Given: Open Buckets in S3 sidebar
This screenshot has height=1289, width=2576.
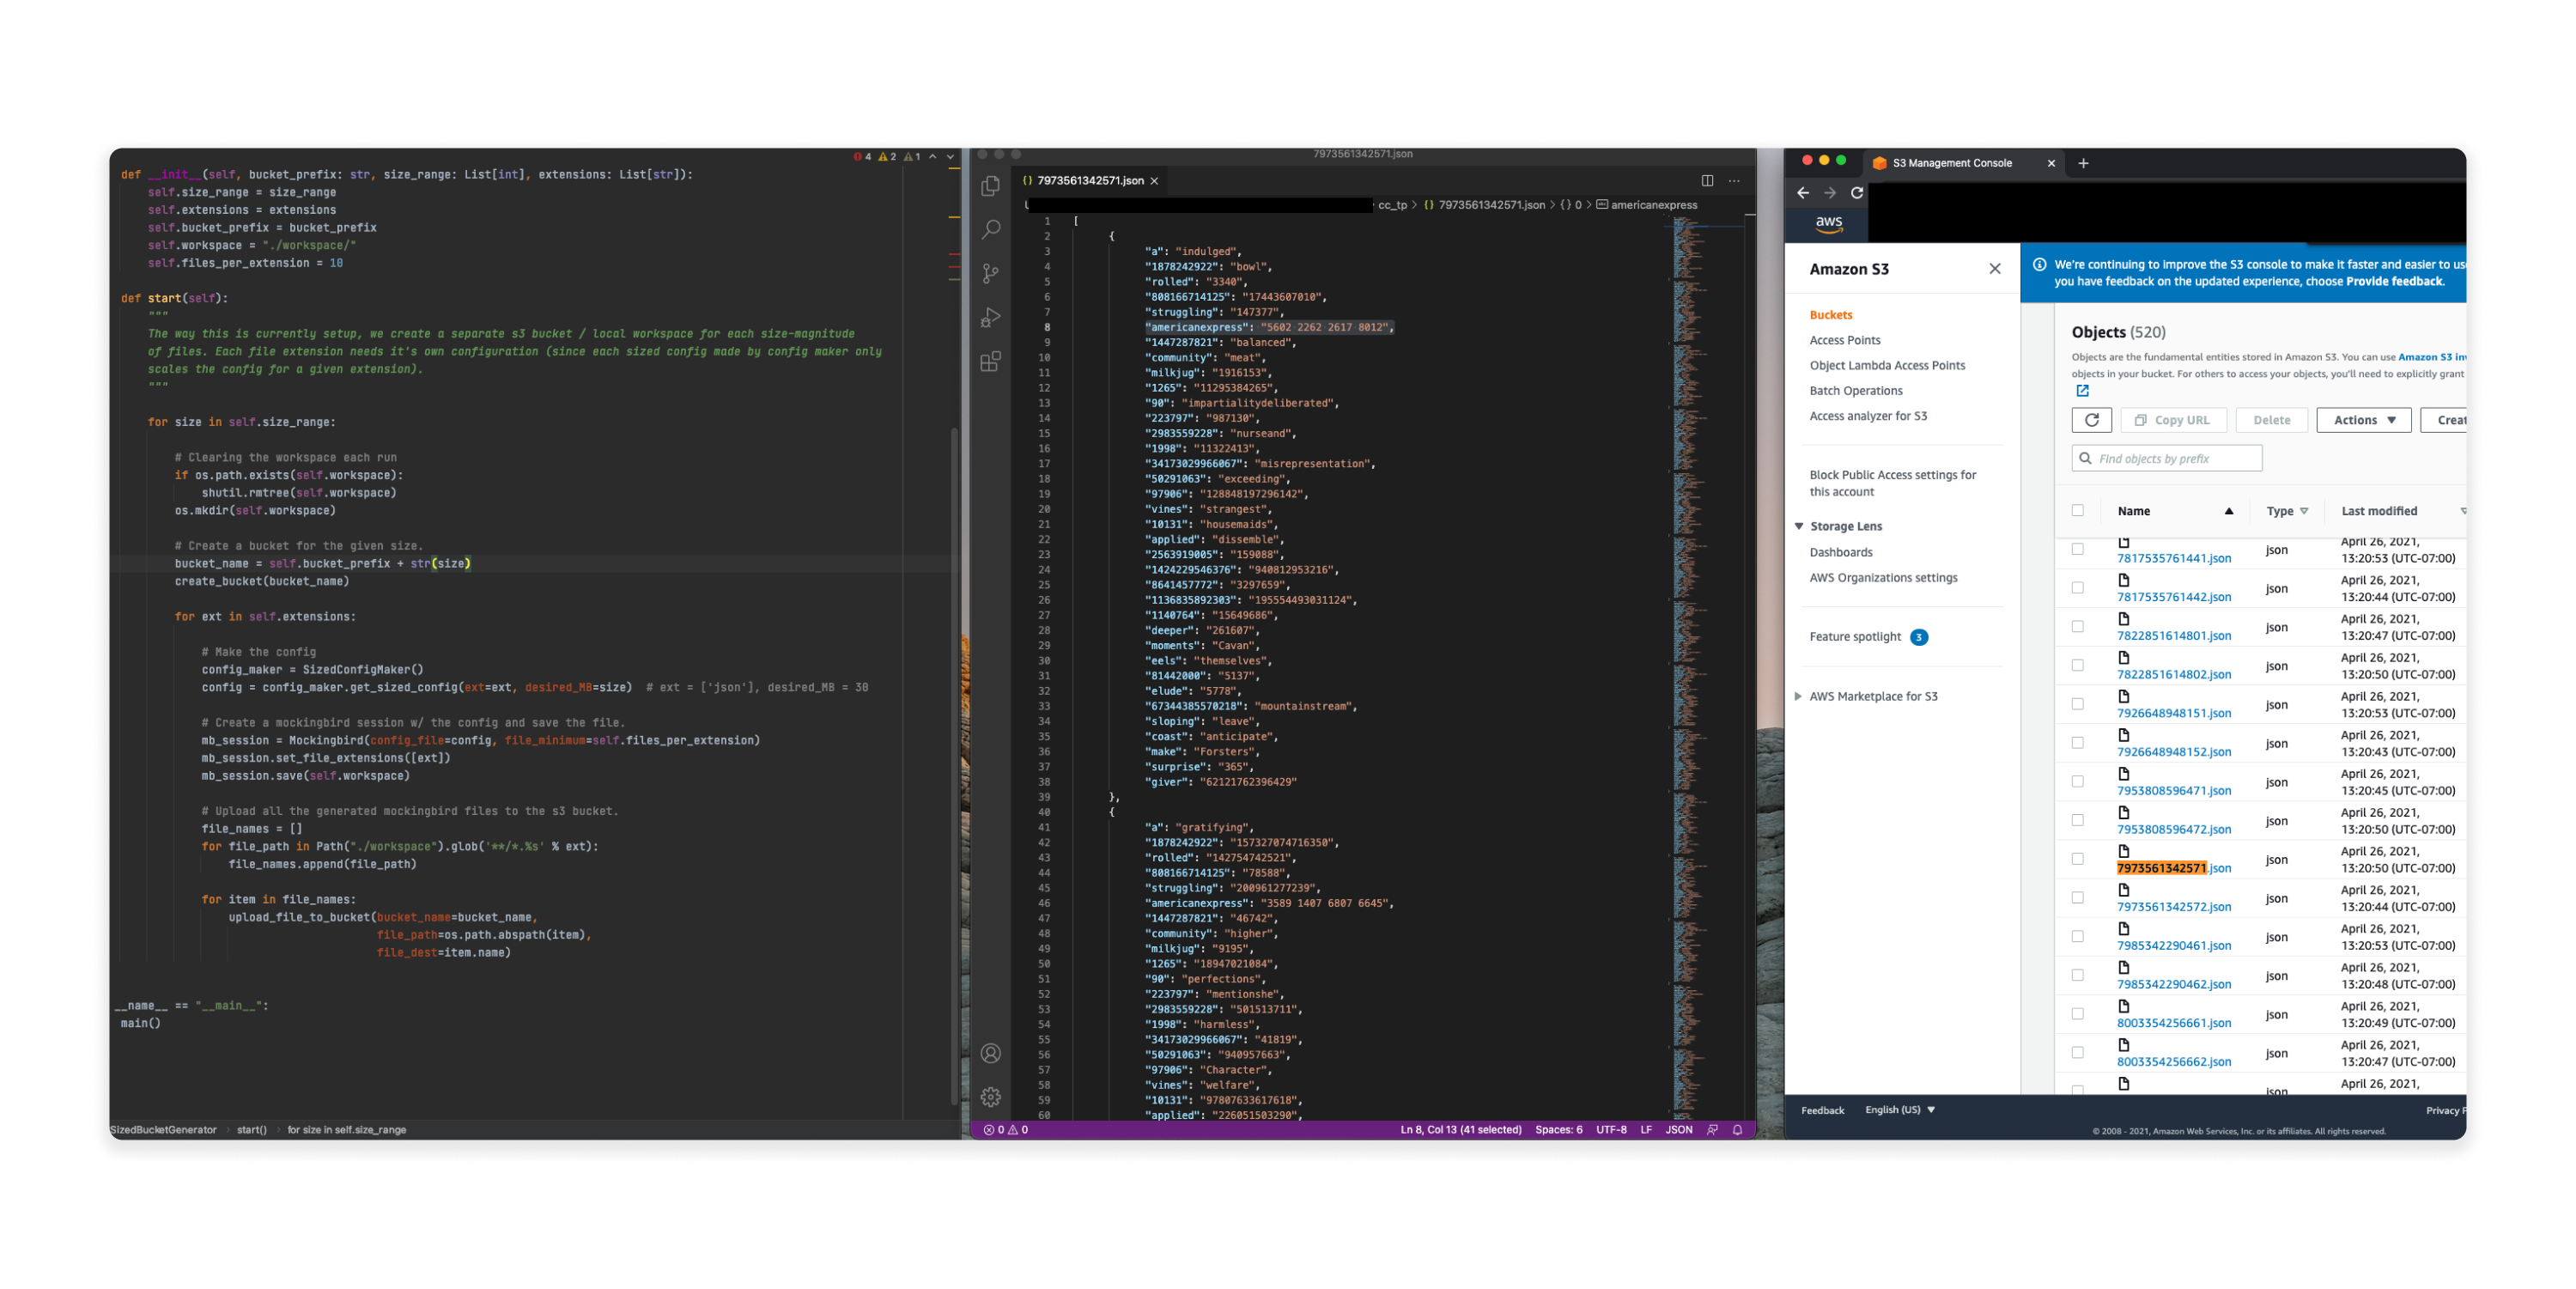Looking at the screenshot, I should 1830,315.
